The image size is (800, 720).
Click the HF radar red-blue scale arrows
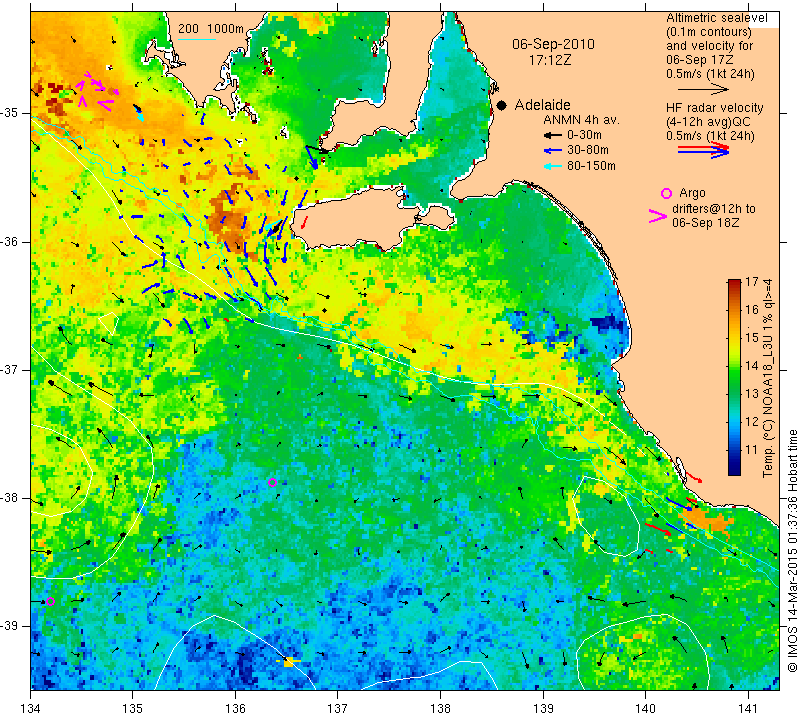click(703, 150)
